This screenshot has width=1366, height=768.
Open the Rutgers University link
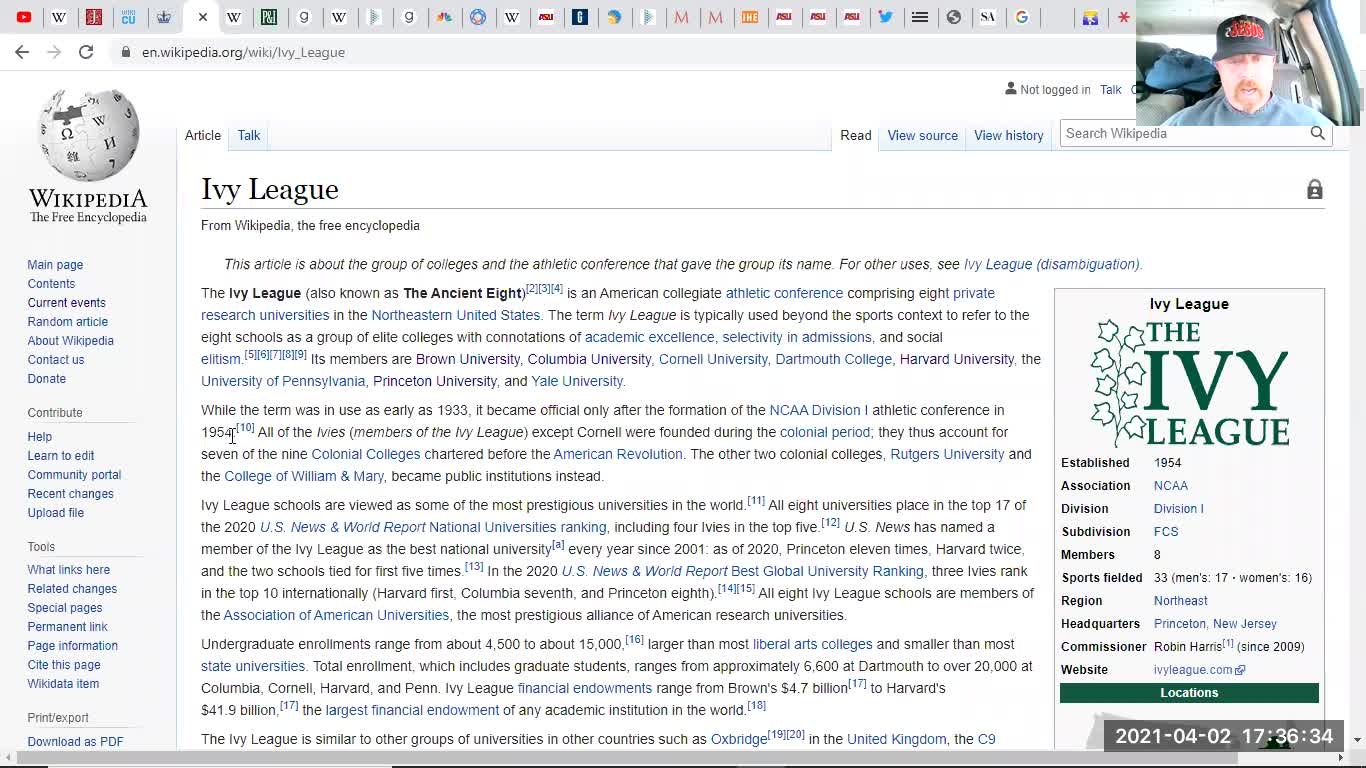coord(947,454)
